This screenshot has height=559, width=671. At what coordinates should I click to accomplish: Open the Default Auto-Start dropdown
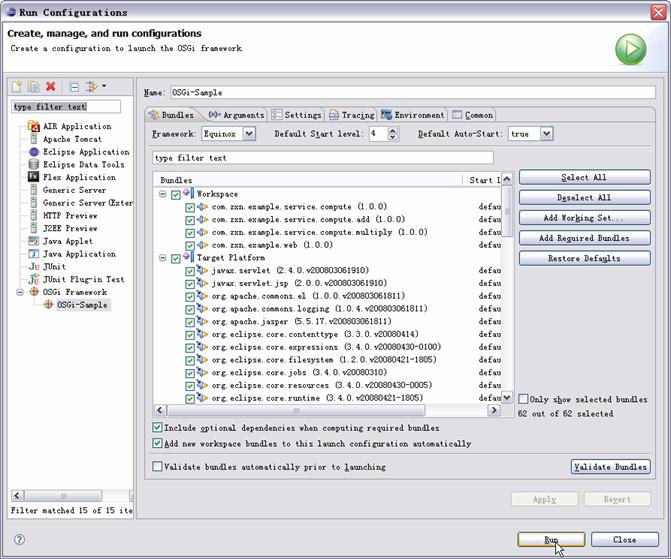(x=546, y=134)
